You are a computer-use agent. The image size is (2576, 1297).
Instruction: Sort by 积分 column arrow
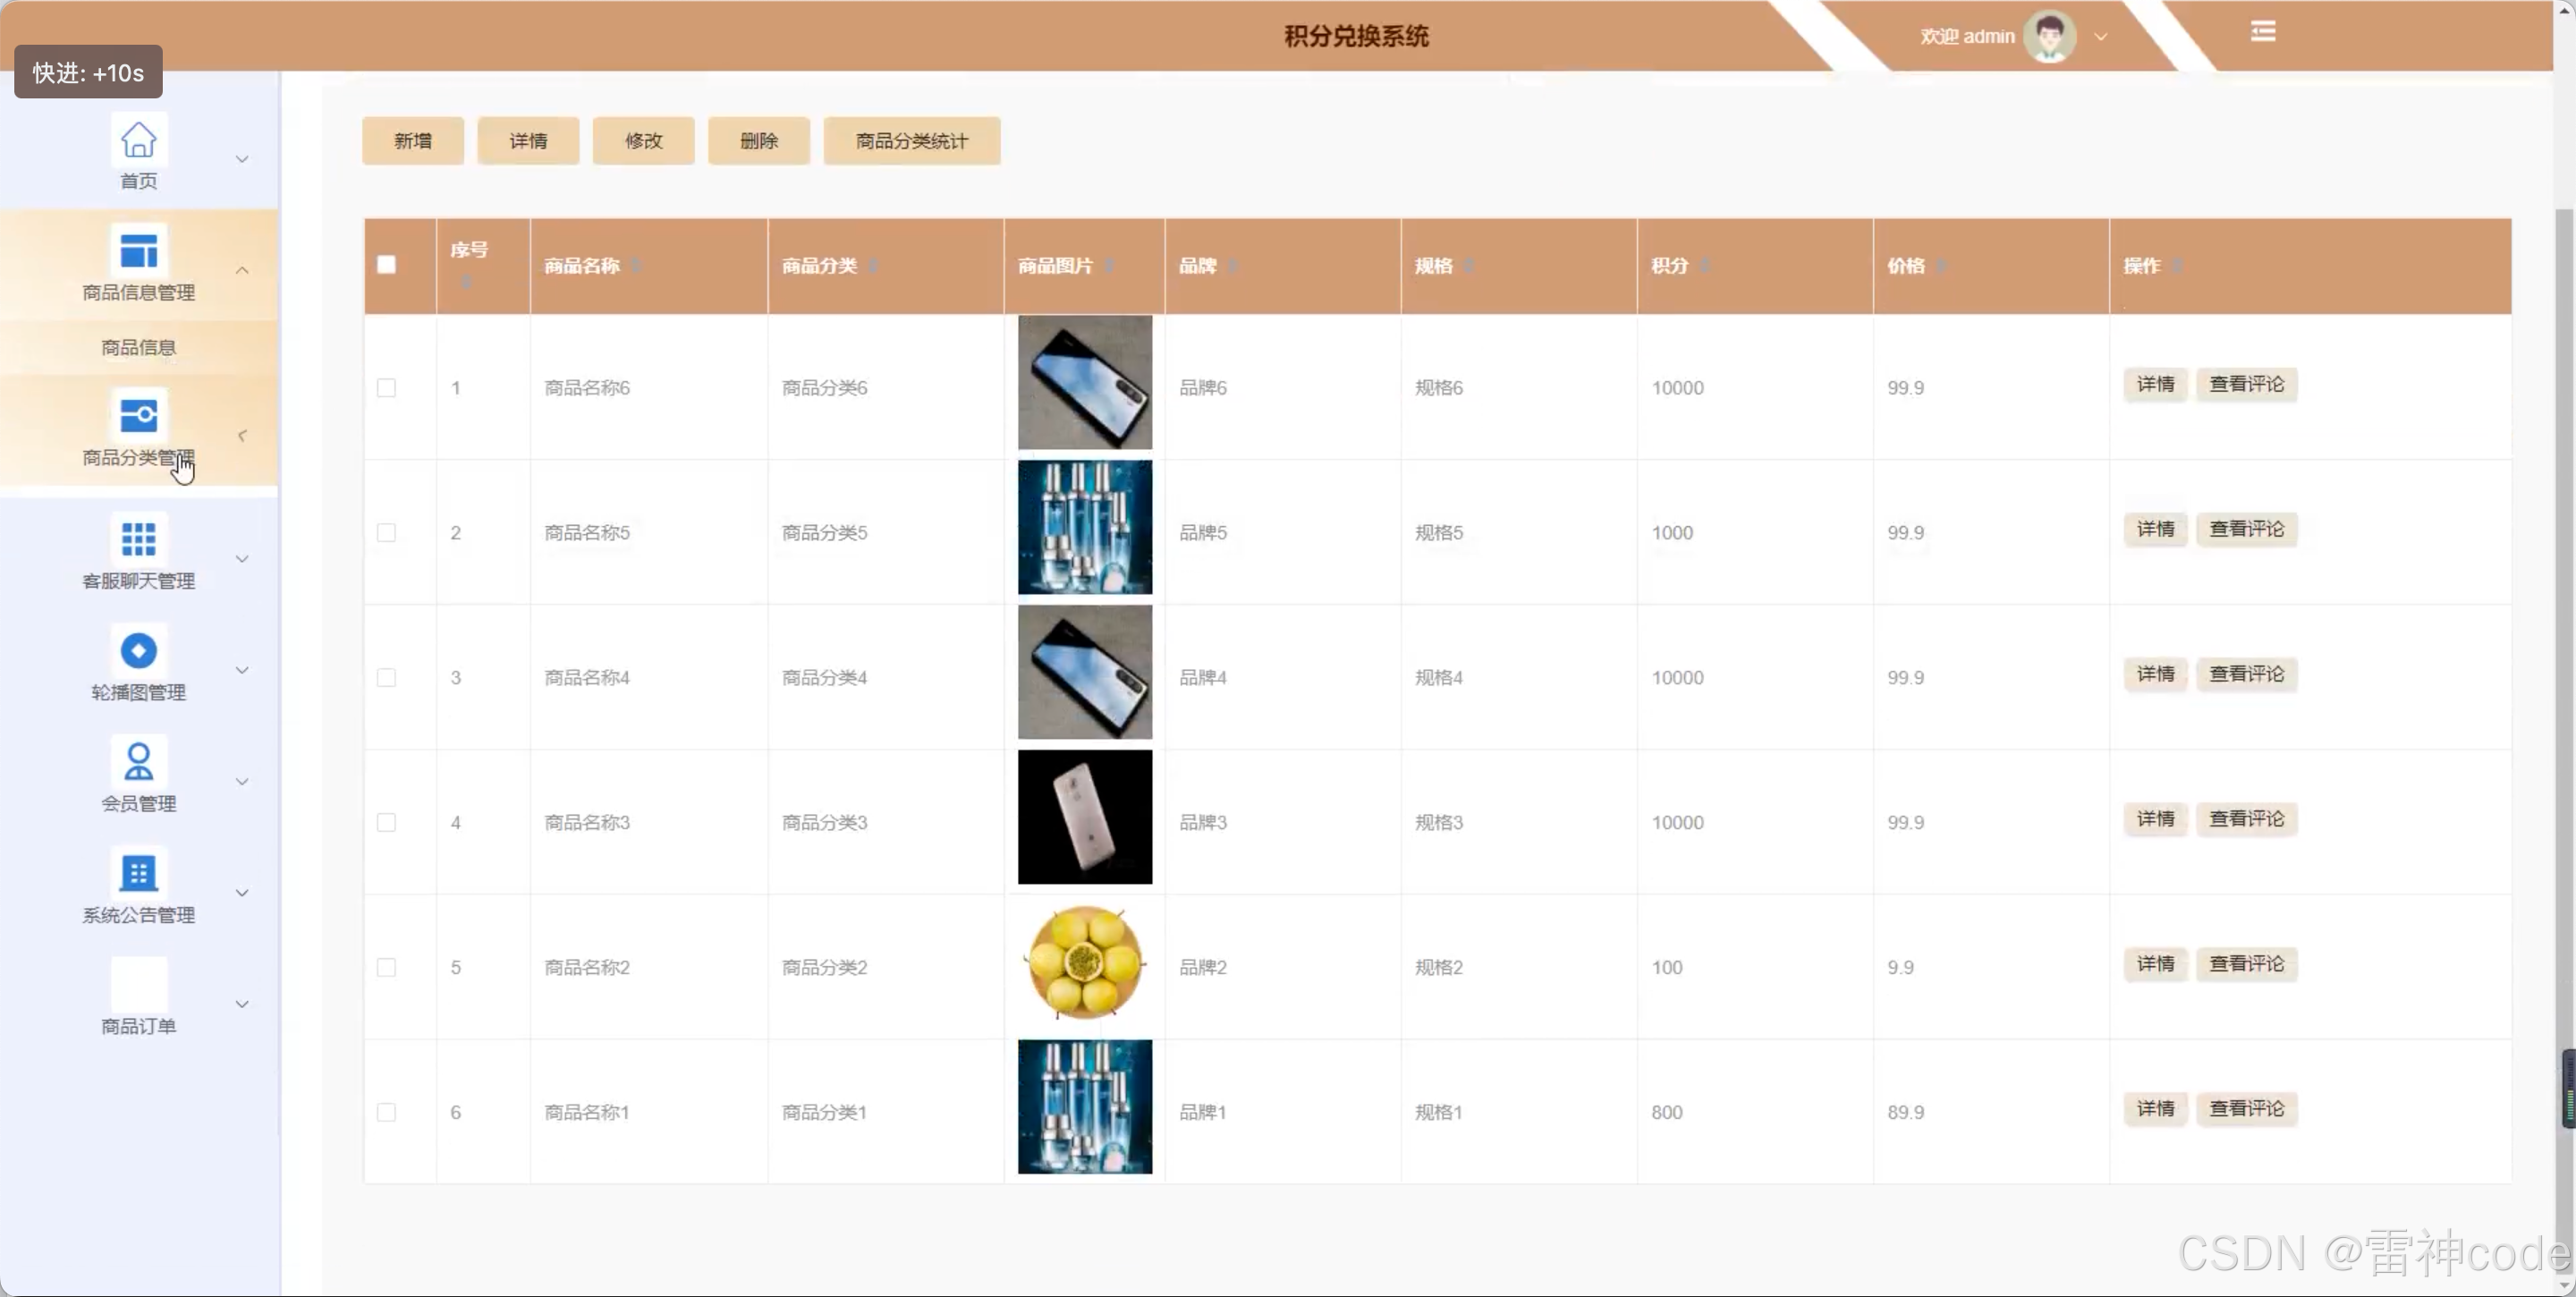1704,266
